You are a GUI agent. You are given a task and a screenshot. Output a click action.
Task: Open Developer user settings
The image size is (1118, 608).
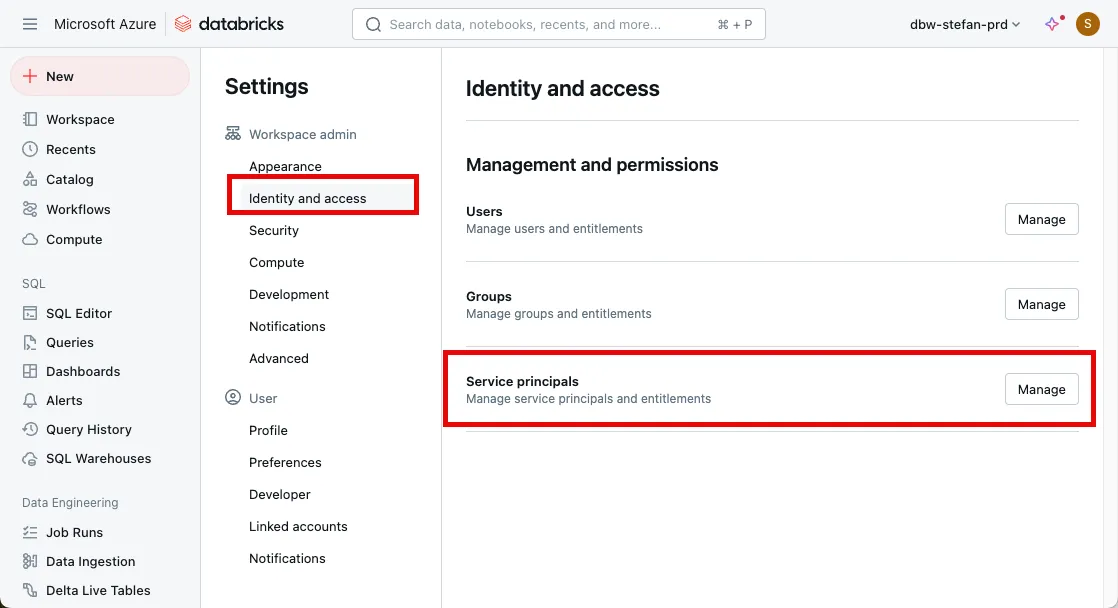pos(280,494)
